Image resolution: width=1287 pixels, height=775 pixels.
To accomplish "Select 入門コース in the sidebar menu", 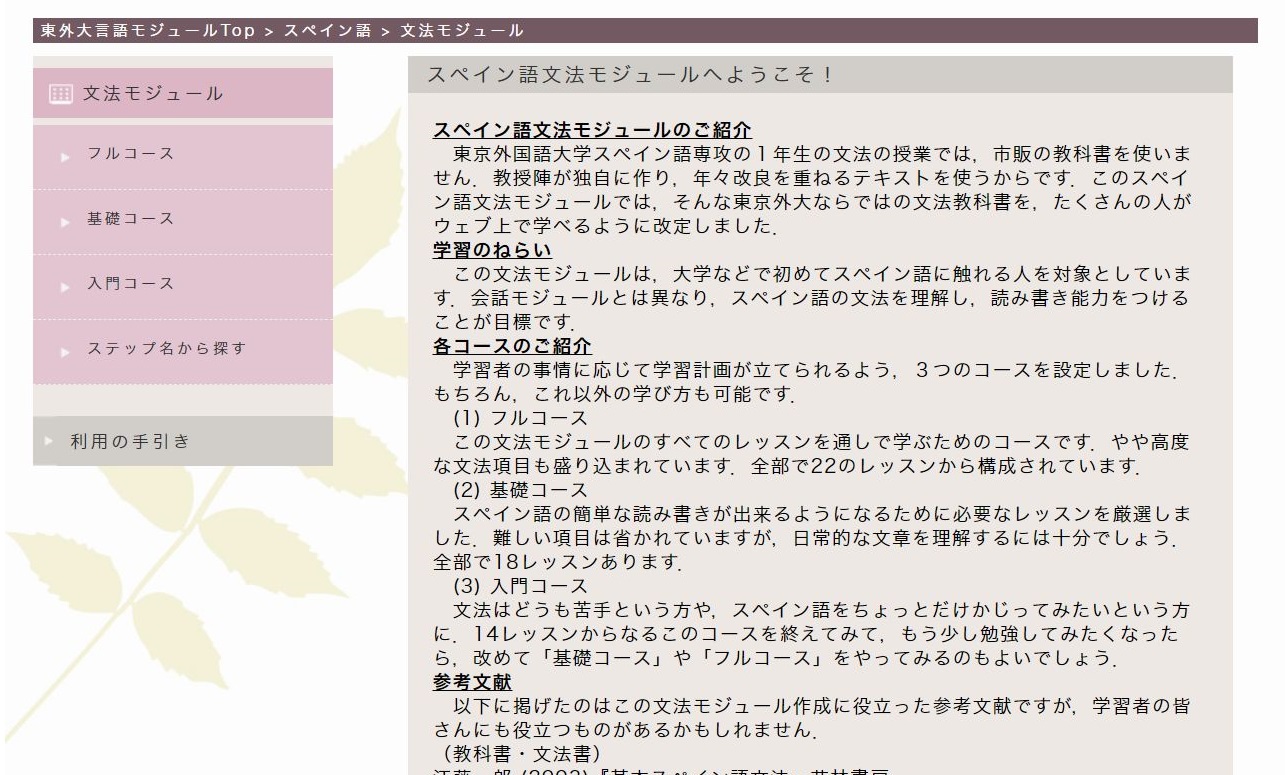I will 130,284.
